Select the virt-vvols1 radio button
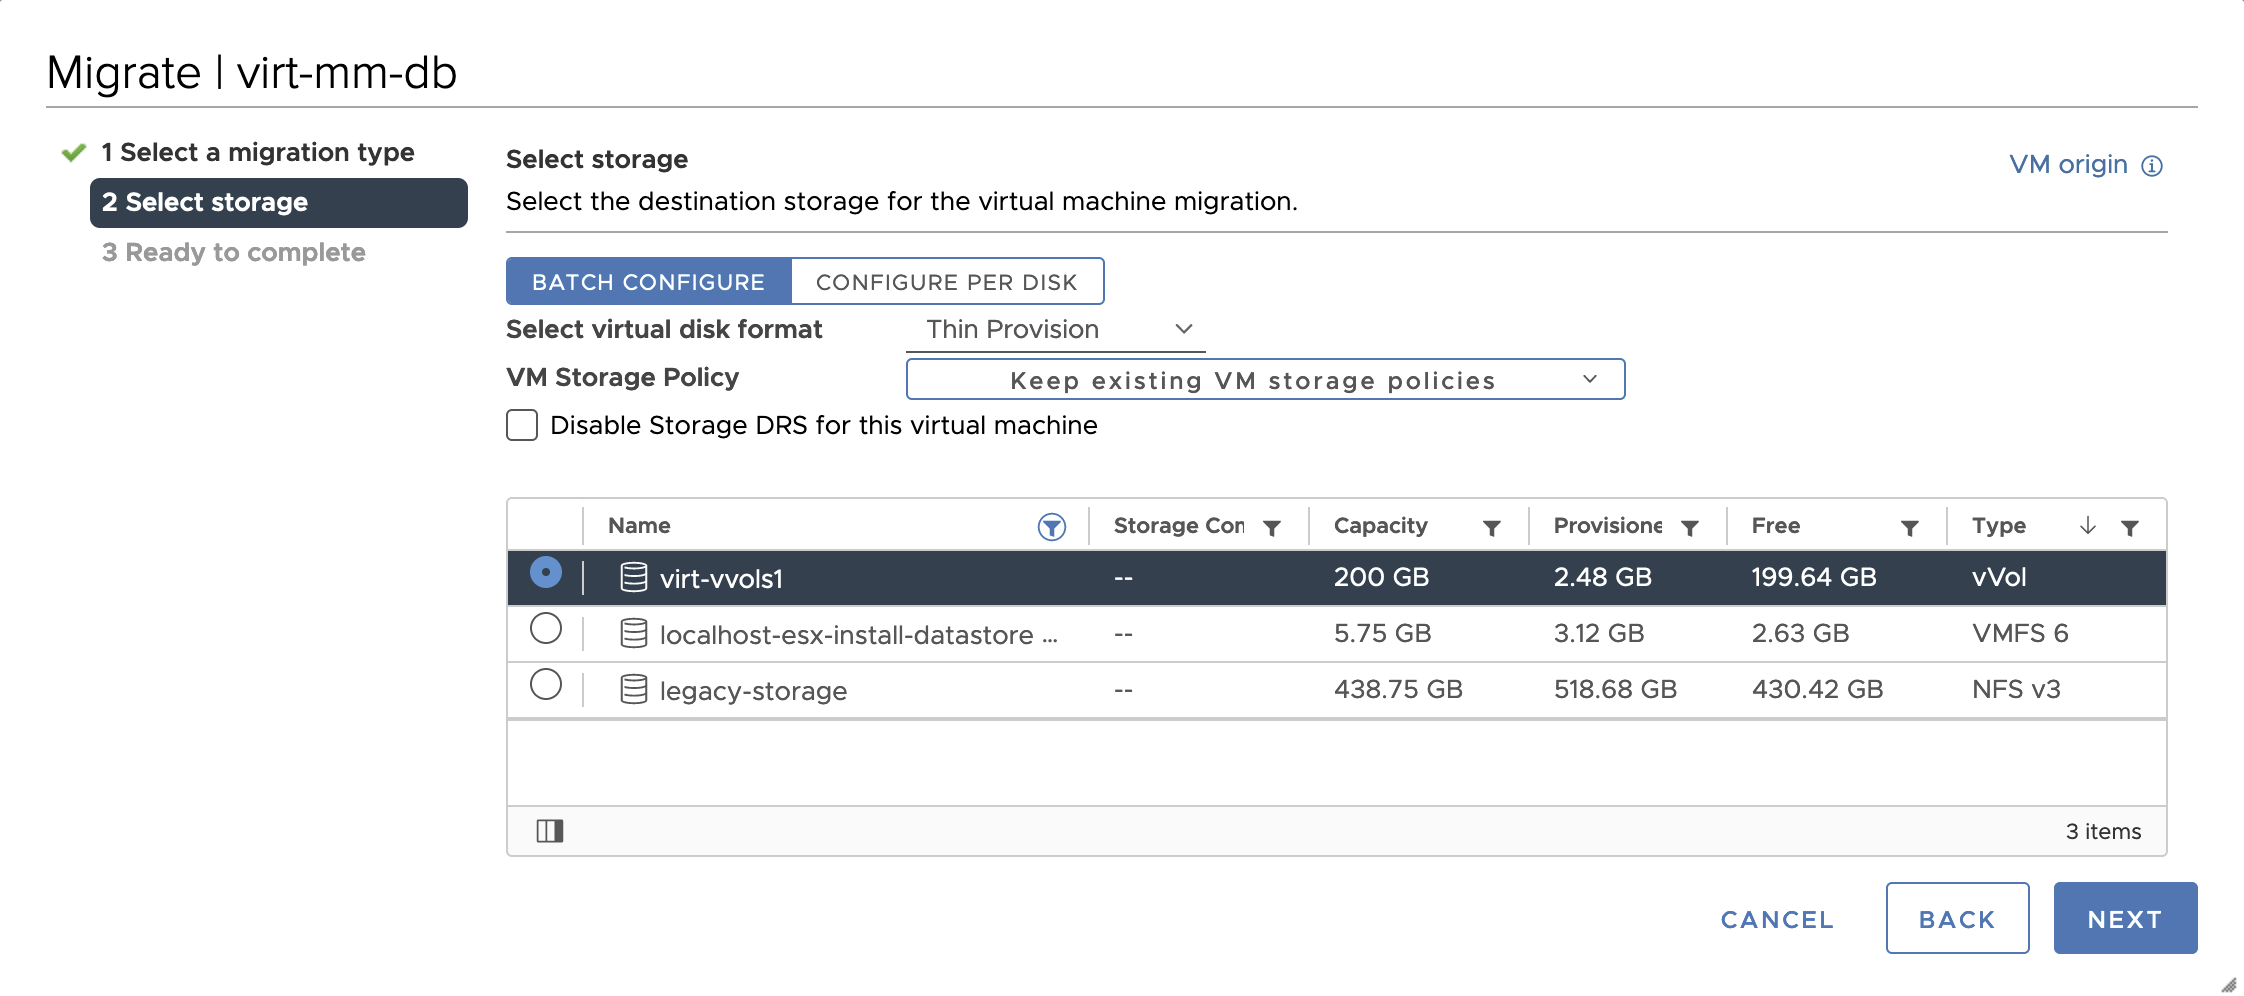The width and height of the screenshot is (2244, 996). click(x=545, y=572)
